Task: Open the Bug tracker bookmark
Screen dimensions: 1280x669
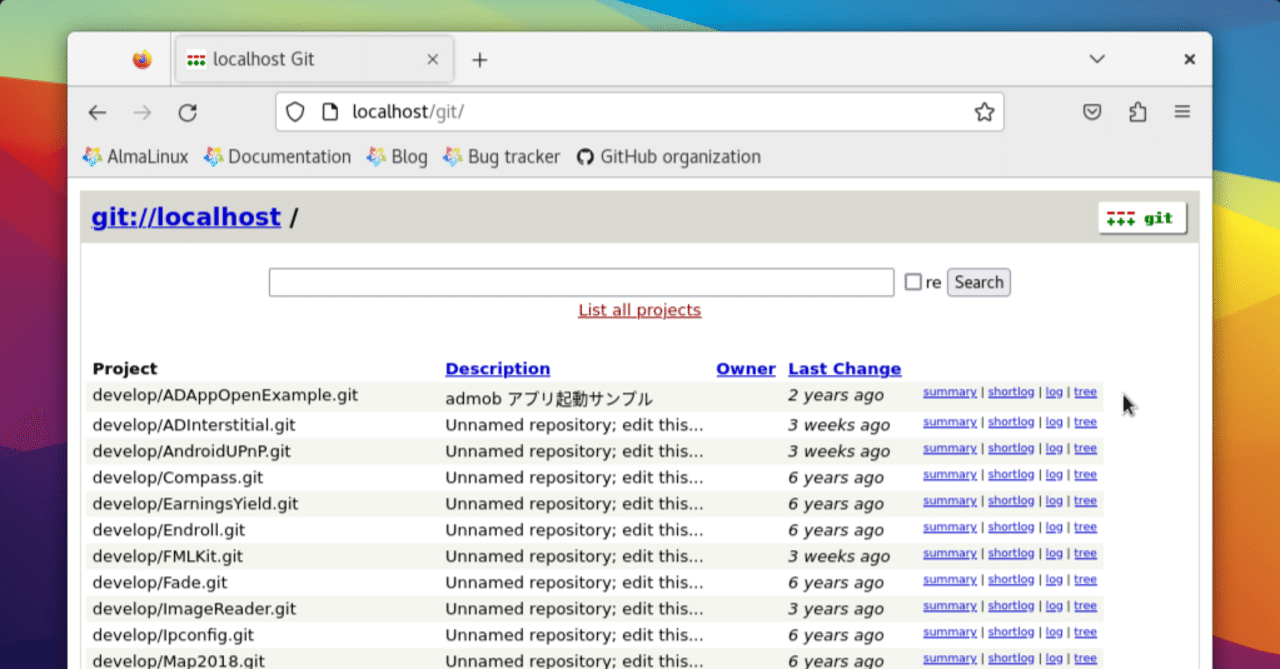Action: coord(512,156)
